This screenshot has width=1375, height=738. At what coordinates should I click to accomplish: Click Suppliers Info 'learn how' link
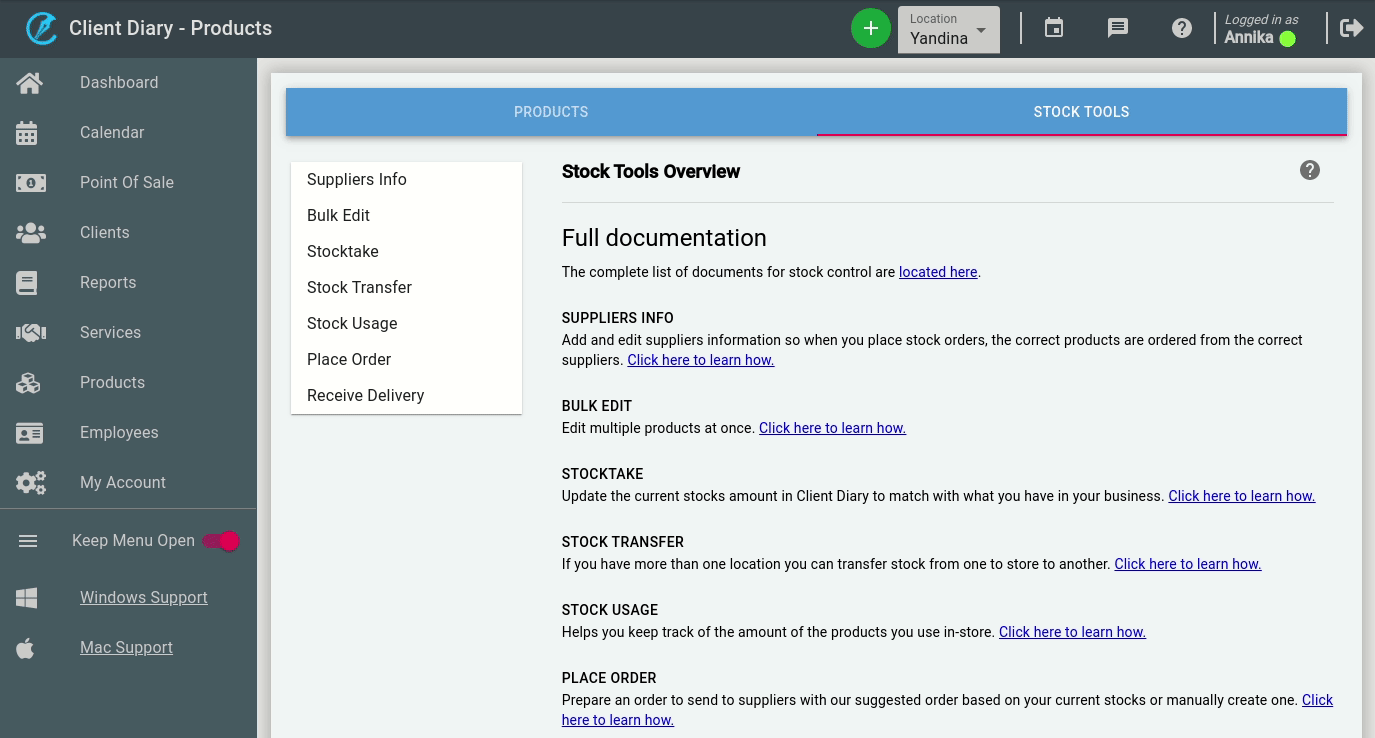pos(701,360)
